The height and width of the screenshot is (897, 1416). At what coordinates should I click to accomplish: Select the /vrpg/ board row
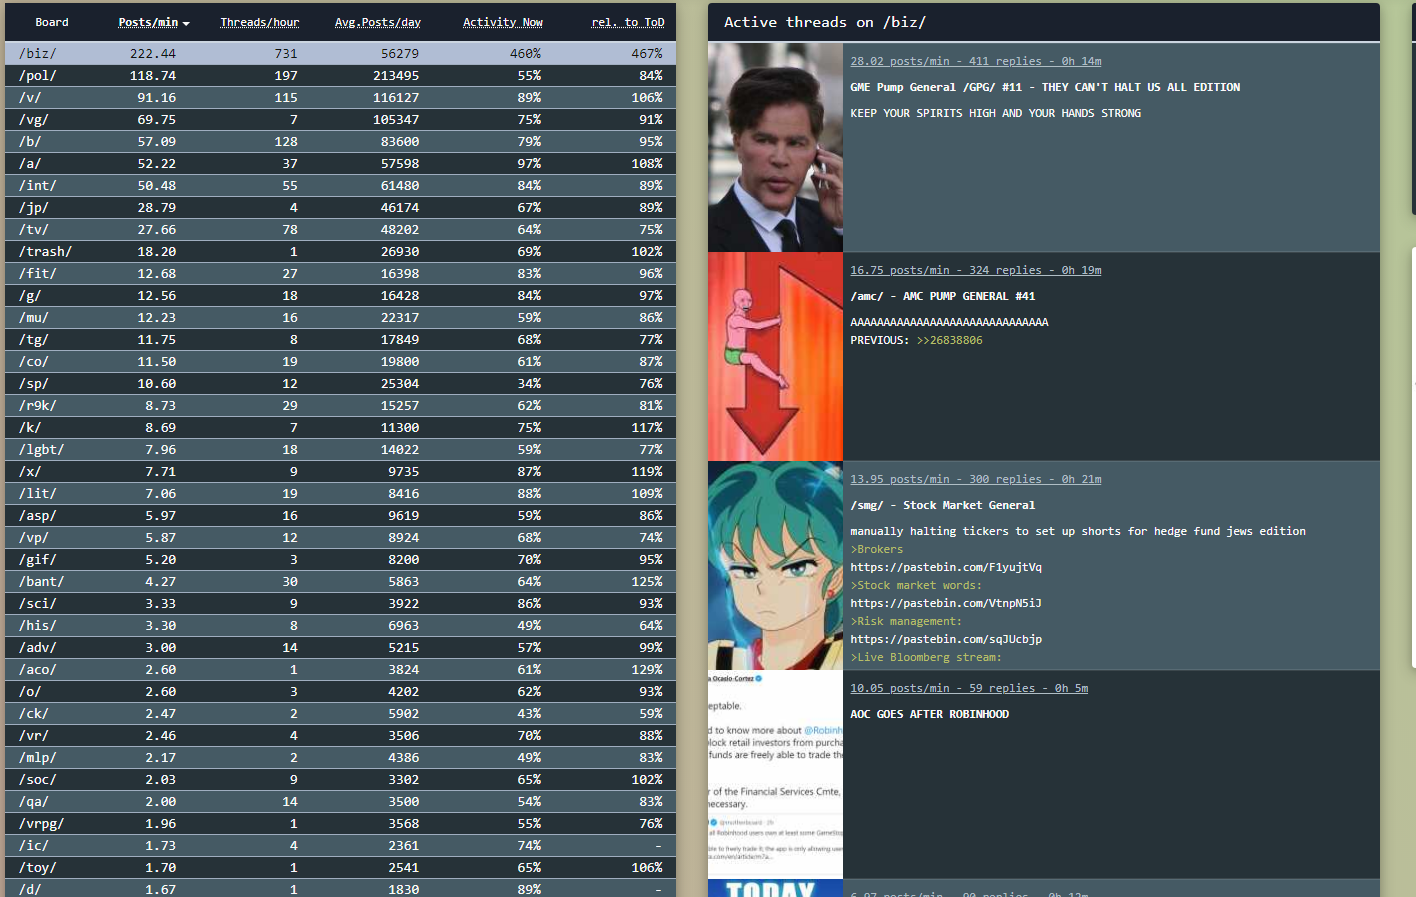point(340,823)
